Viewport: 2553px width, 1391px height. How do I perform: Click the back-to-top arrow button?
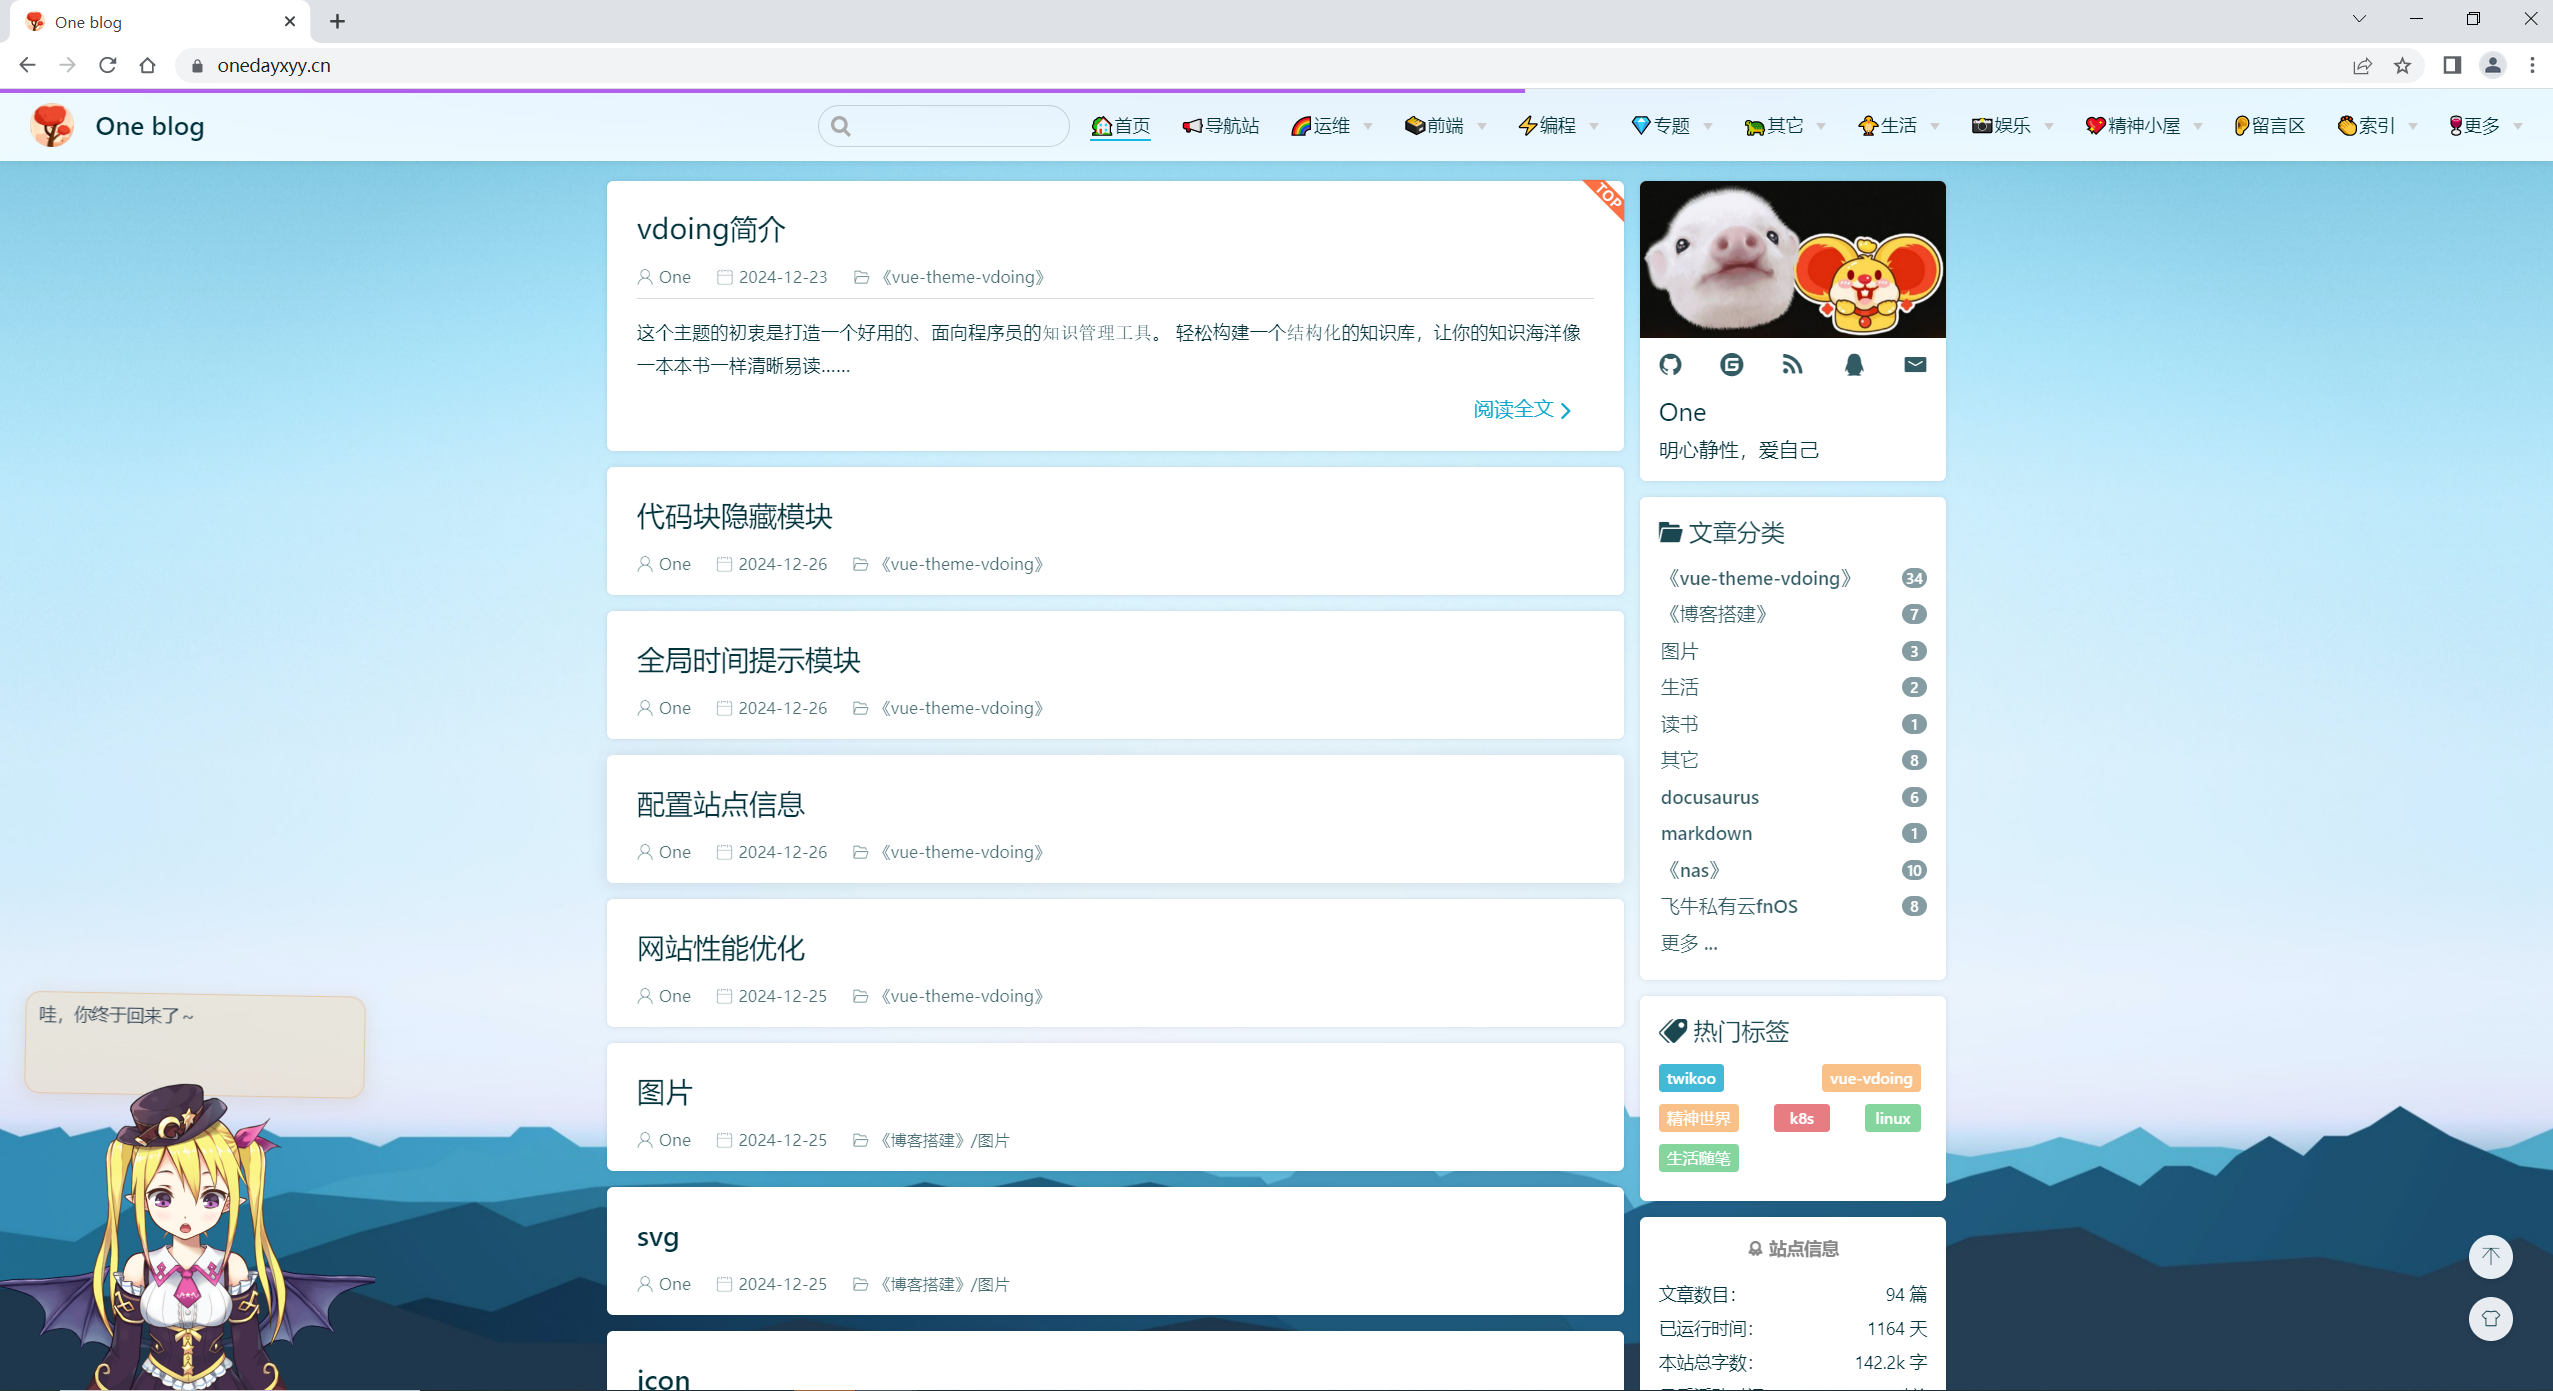coord(2490,1256)
